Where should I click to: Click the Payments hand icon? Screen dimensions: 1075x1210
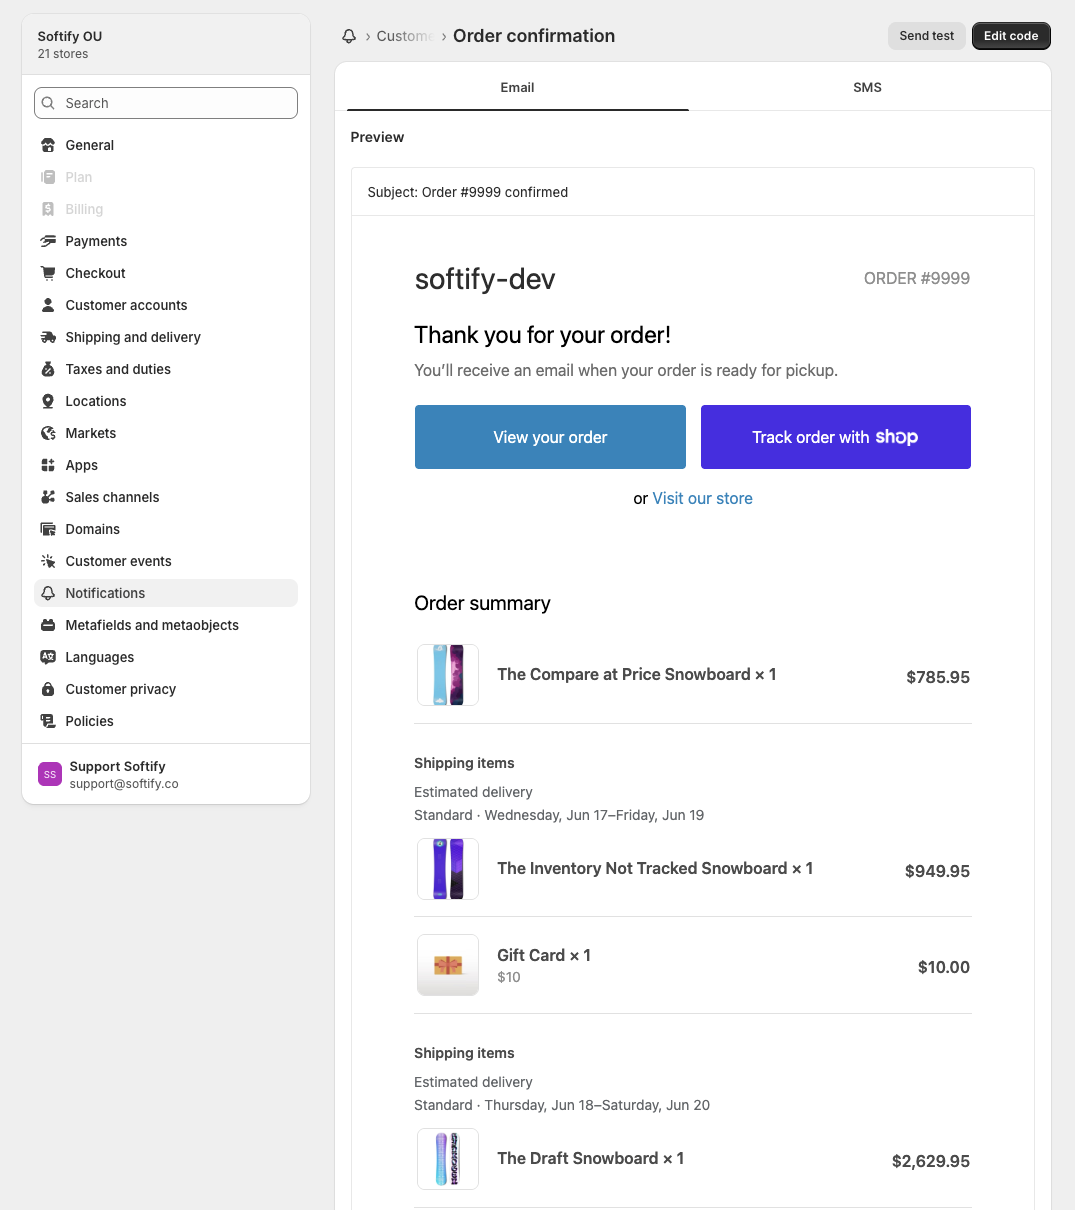coord(48,241)
